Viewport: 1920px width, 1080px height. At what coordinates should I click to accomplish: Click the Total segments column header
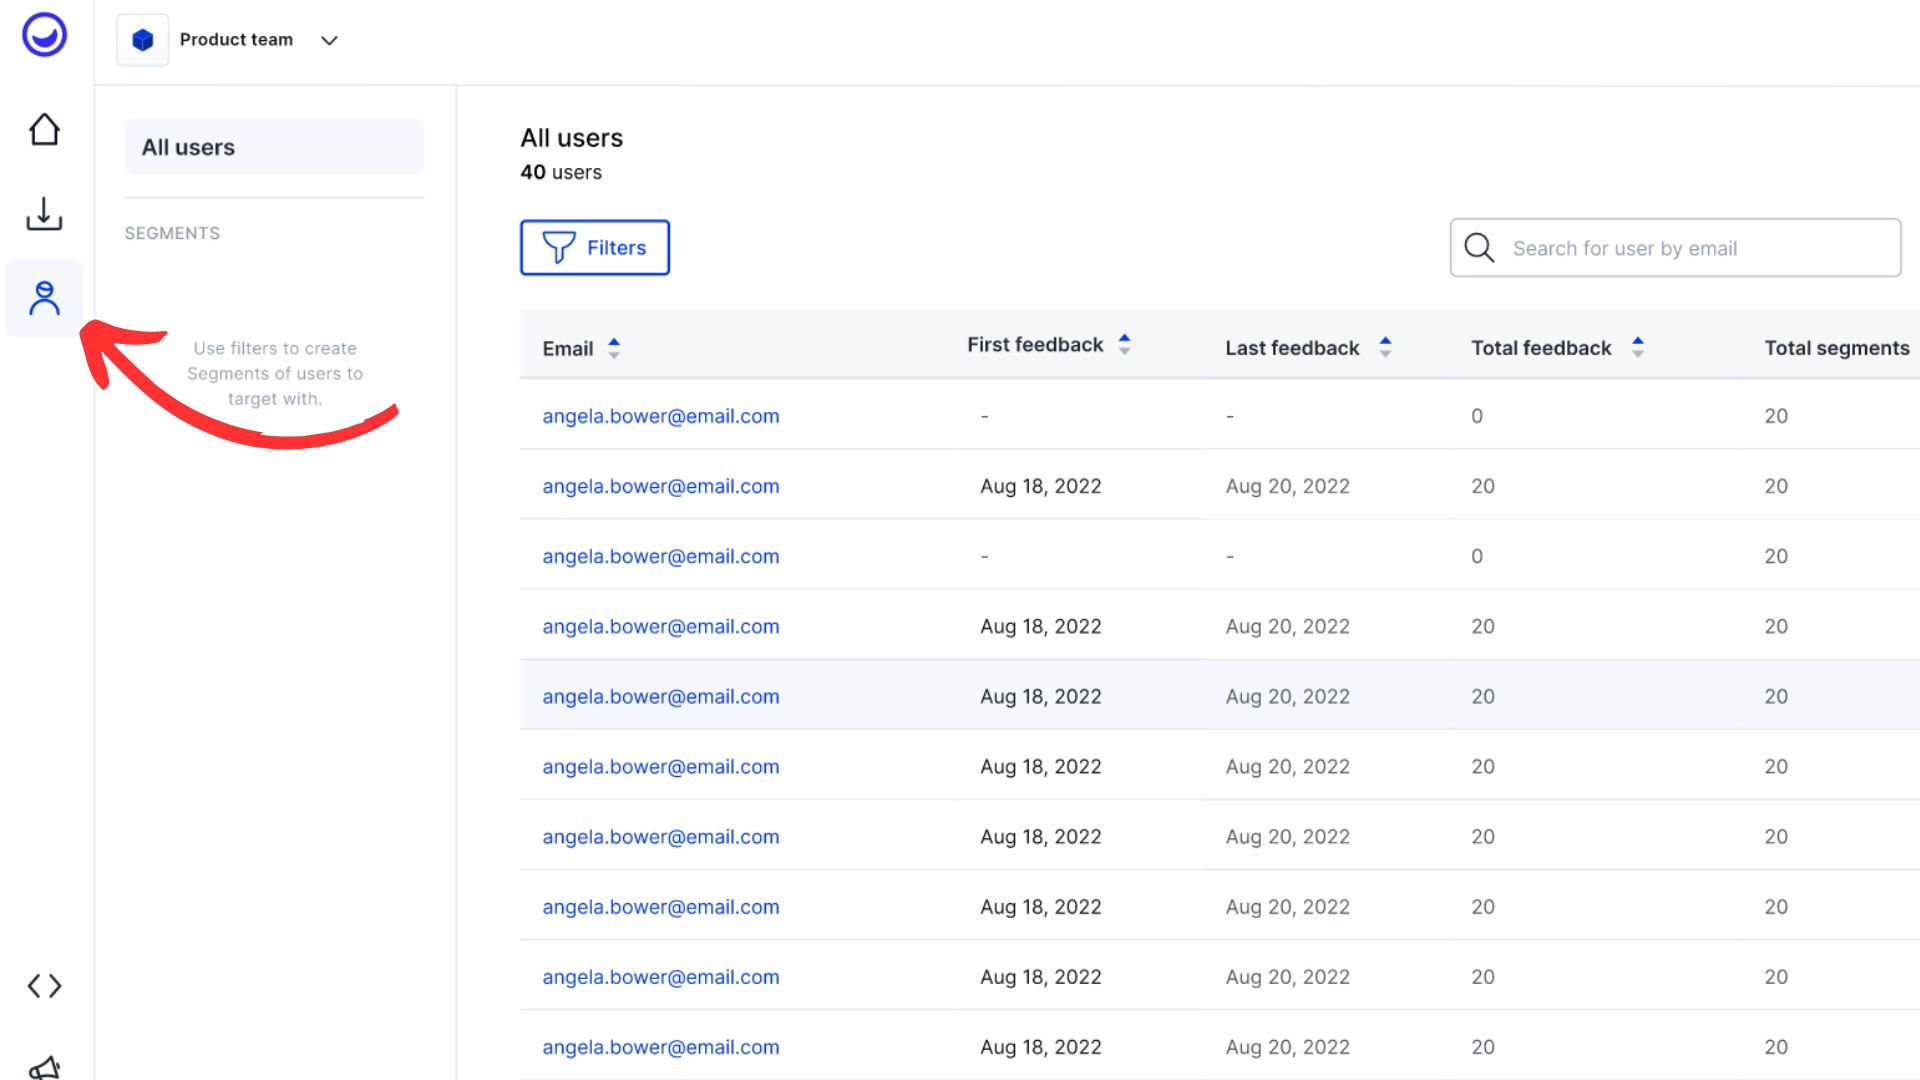click(1836, 348)
